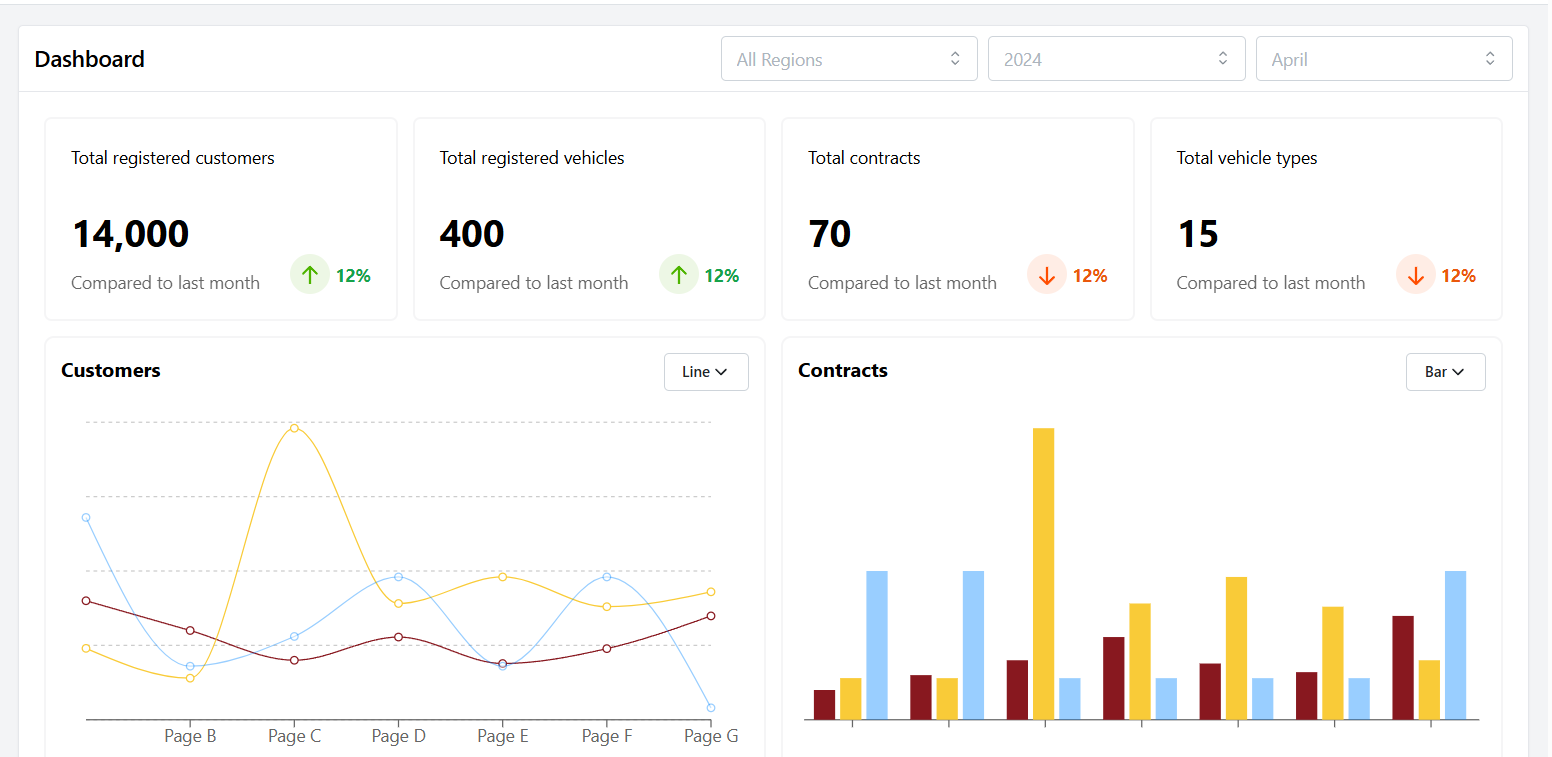Open the Bar chart type selector on Contracts
Screen dimensions: 1552x757
tap(1445, 371)
